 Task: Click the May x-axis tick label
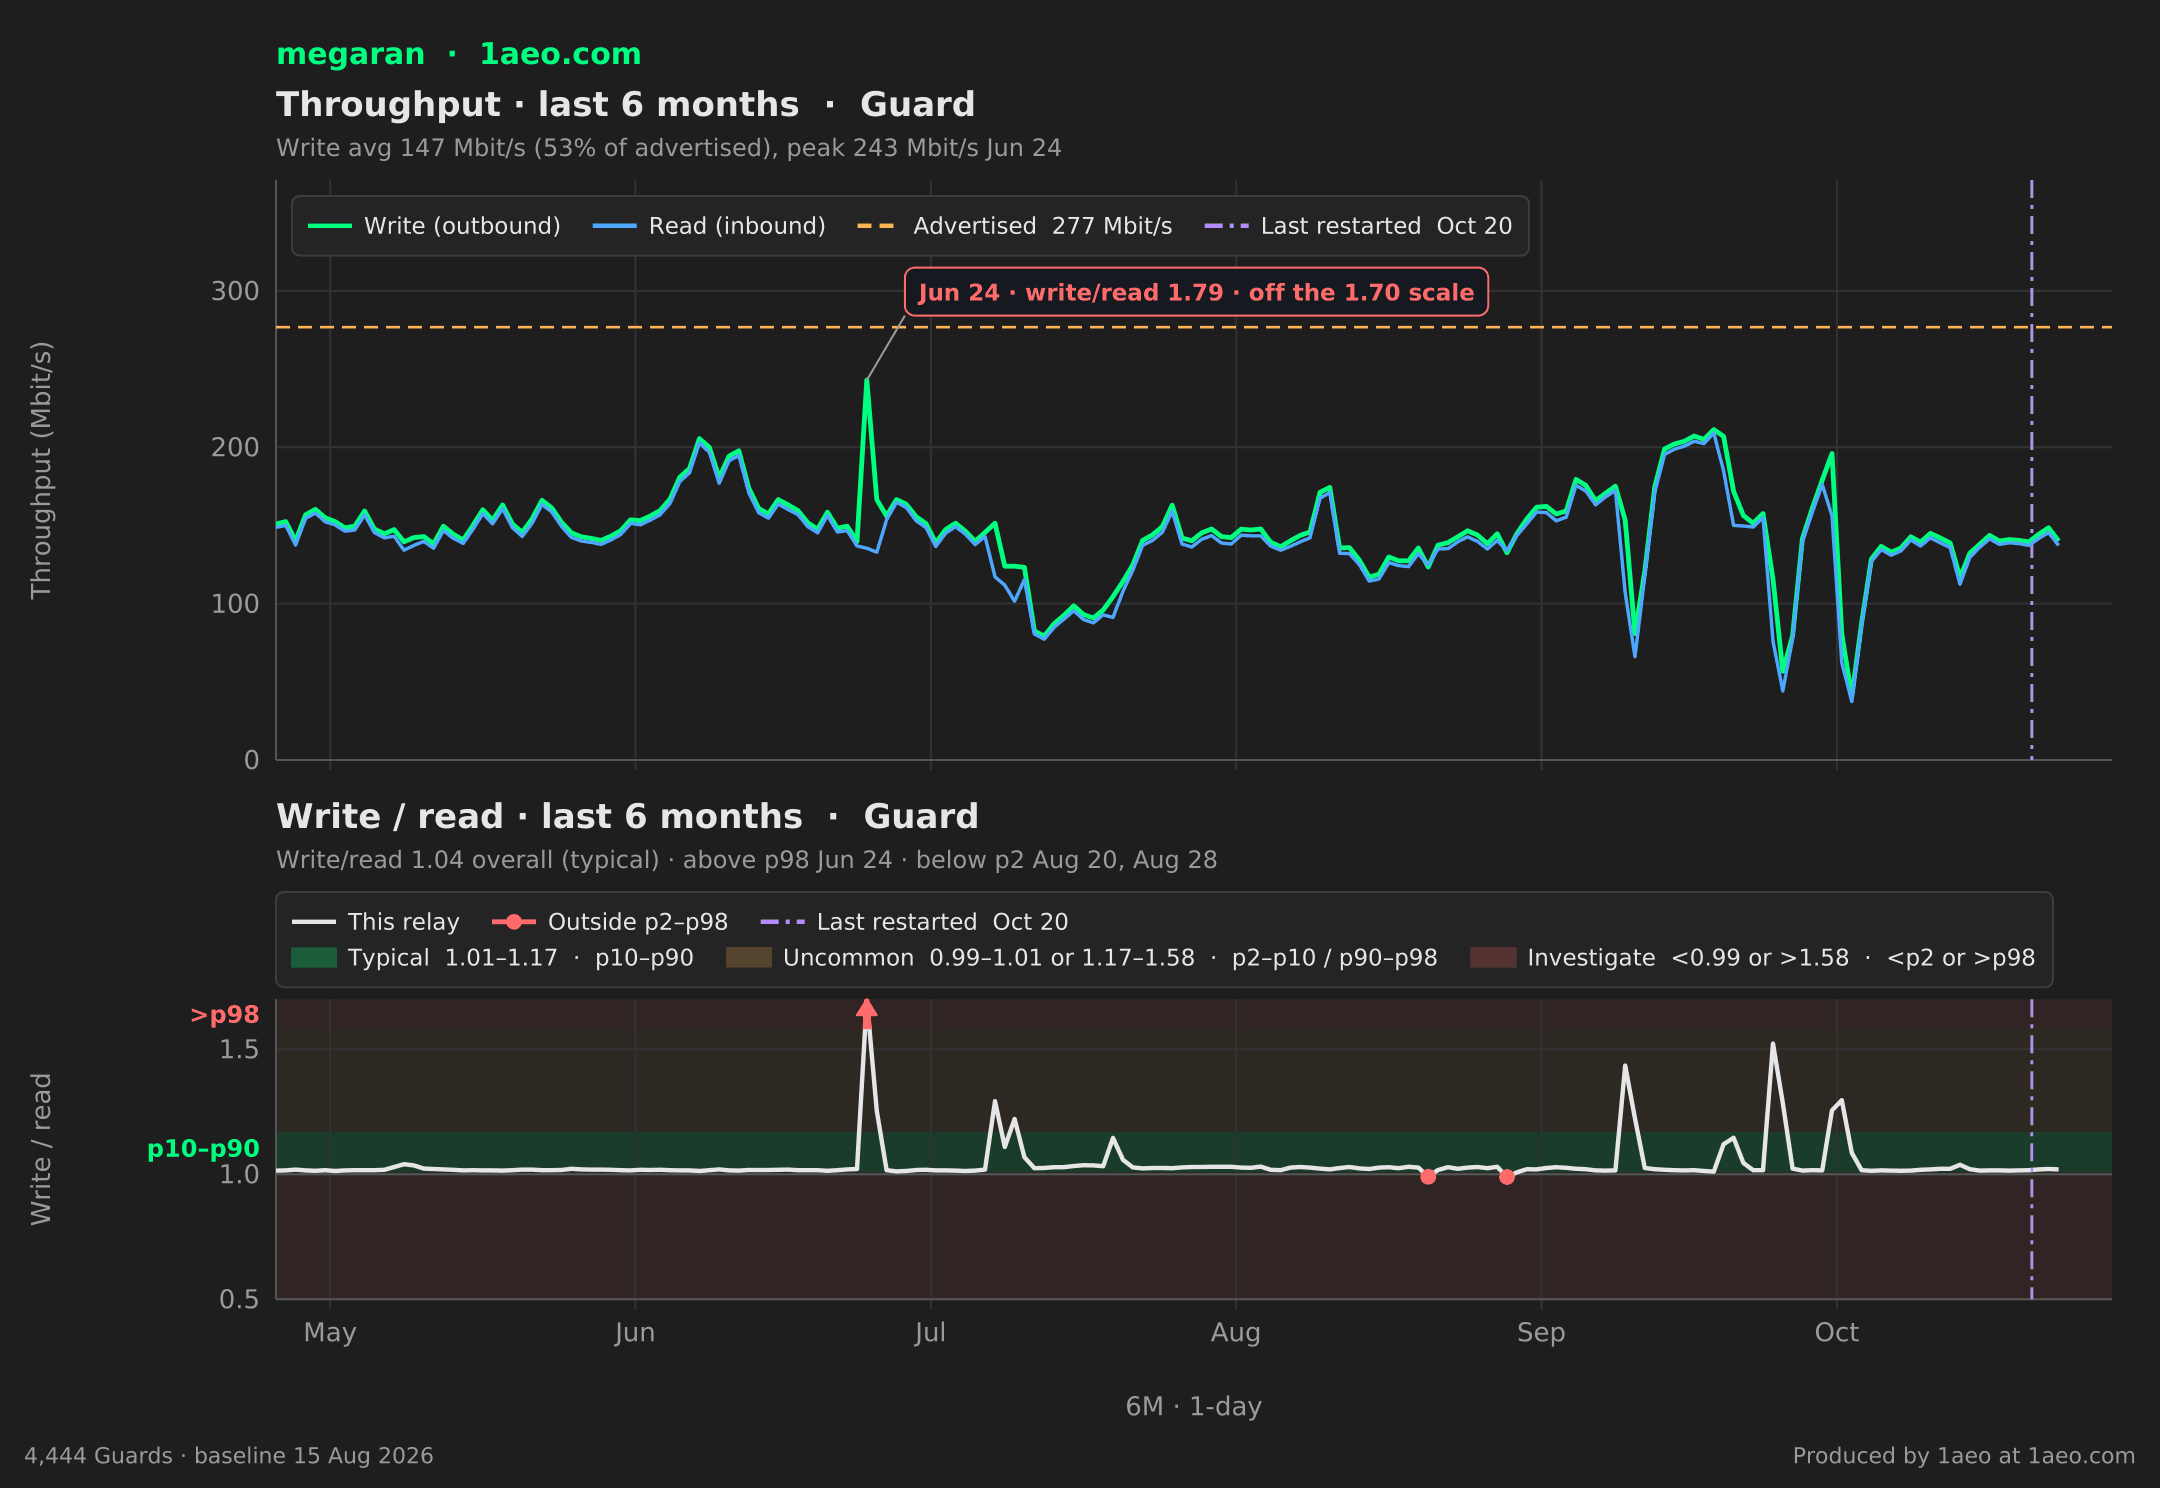coord(330,1333)
